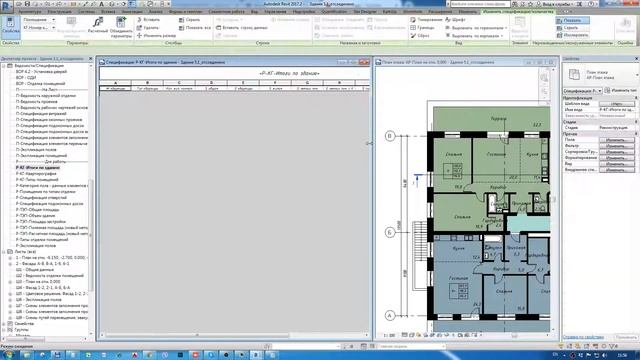Click Сброс reset button

pos(420,36)
